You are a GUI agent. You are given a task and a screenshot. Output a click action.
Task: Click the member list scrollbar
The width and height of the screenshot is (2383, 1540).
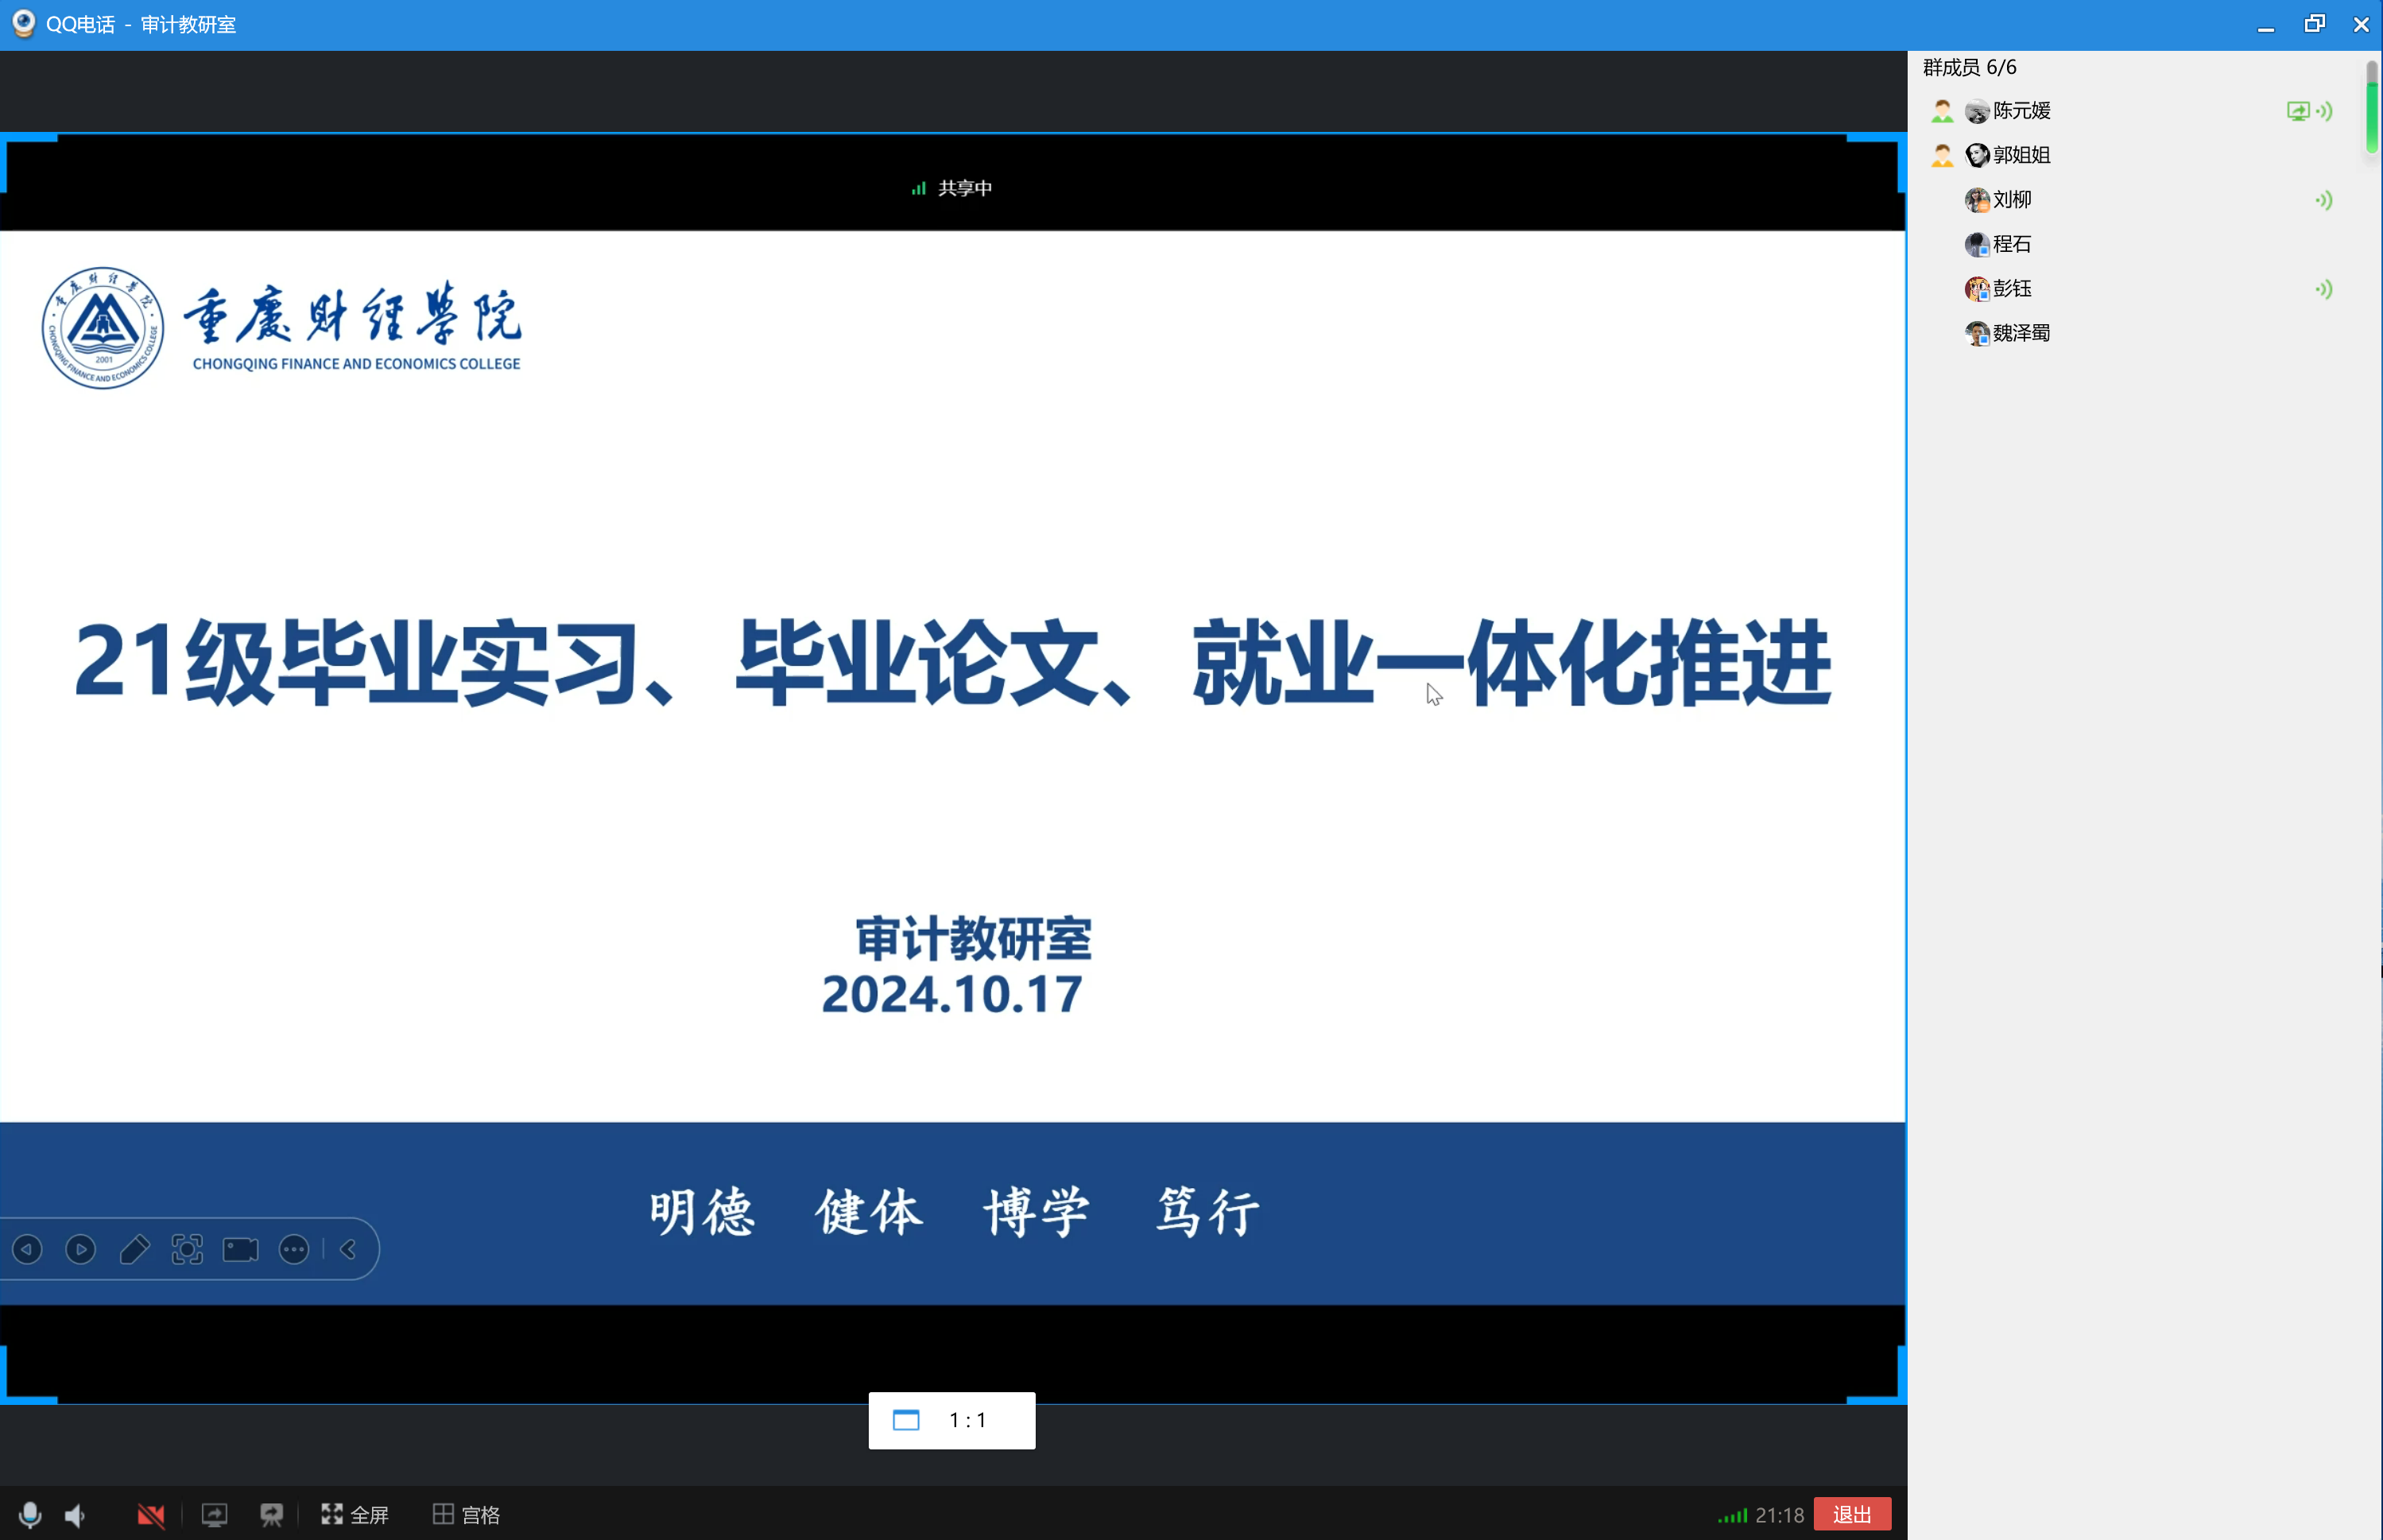[2372, 107]
